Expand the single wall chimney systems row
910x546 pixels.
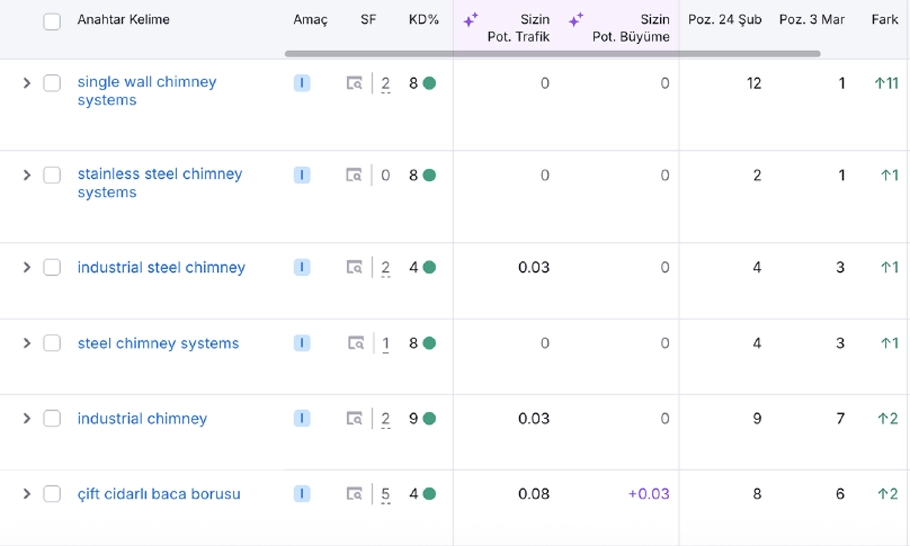pos(27,84)
